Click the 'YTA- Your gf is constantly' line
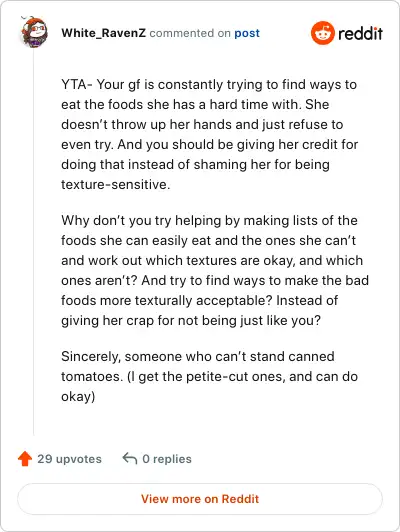Screen dimensions: 400x532 coord(209,84)
